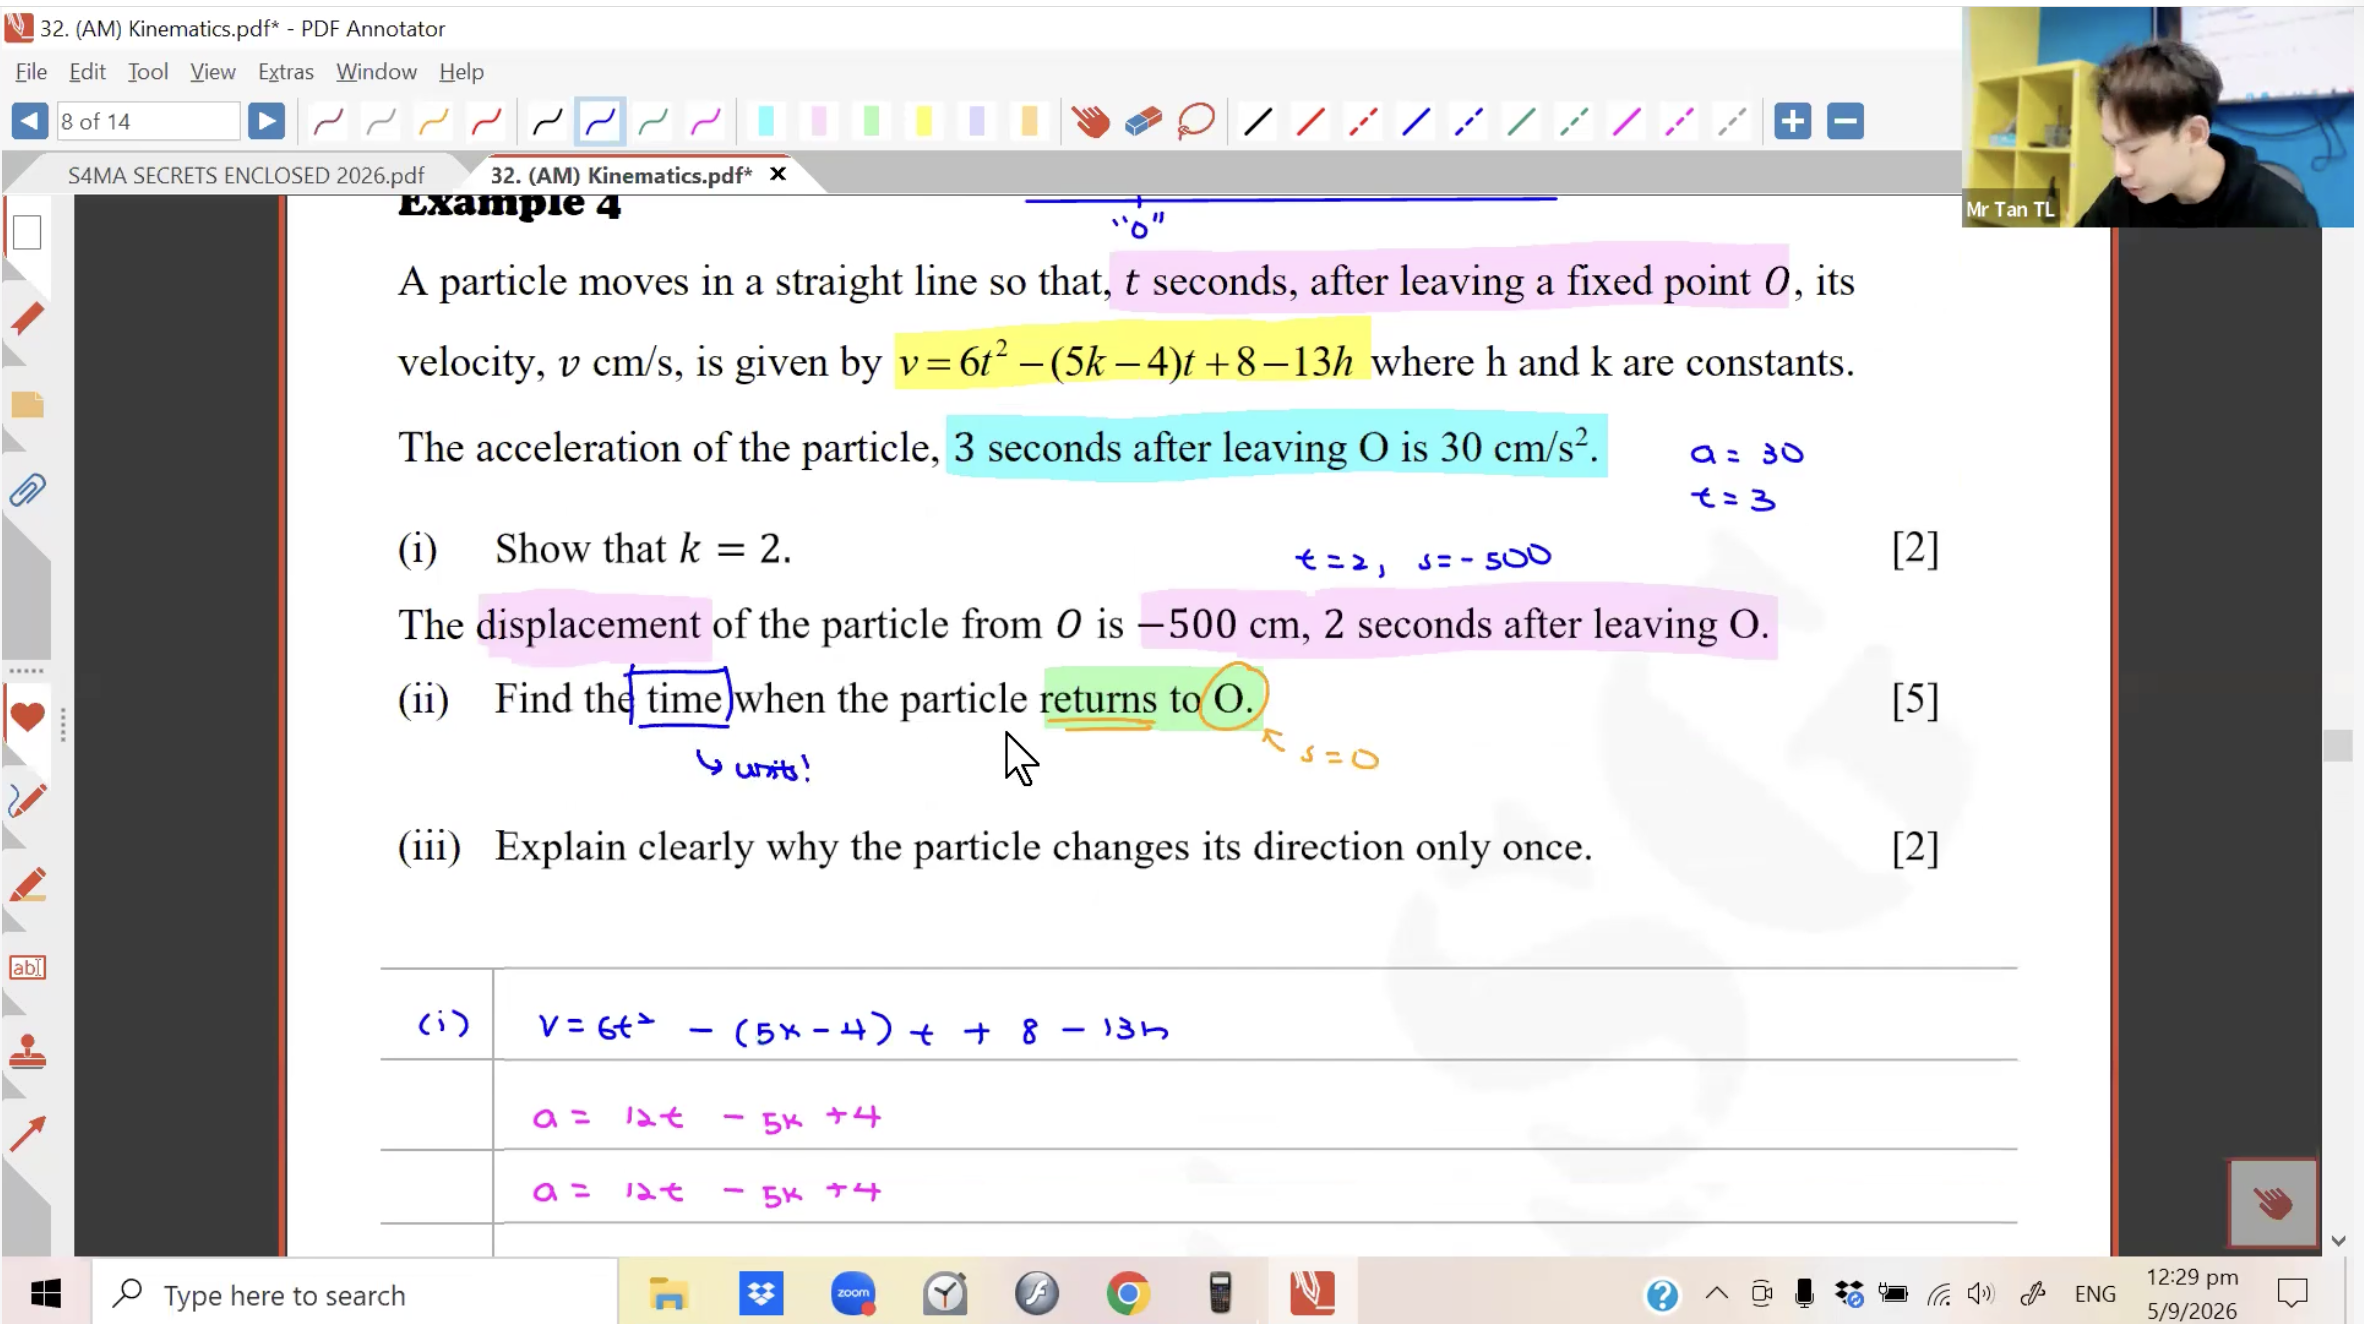Click the page number field '8 of 14'
Viewport: 2364px width, 1324px height.
point(148,121)
